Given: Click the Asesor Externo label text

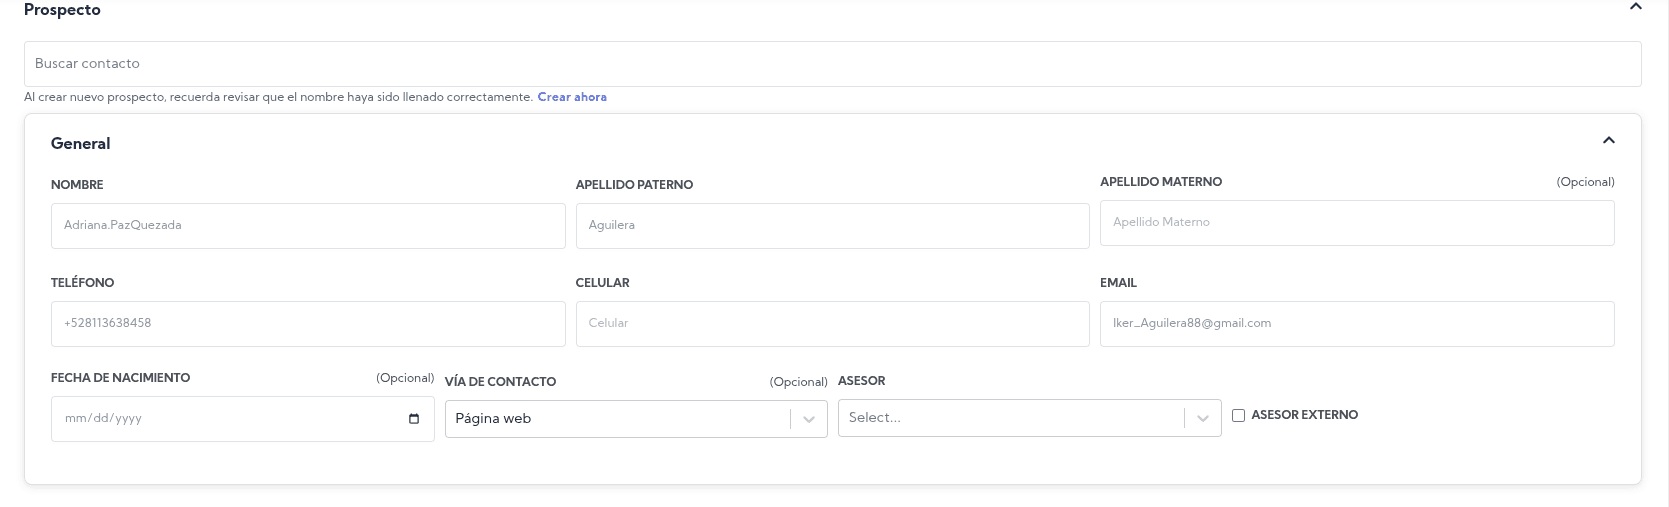Looking at the screenshot, I should point(1304,415).
